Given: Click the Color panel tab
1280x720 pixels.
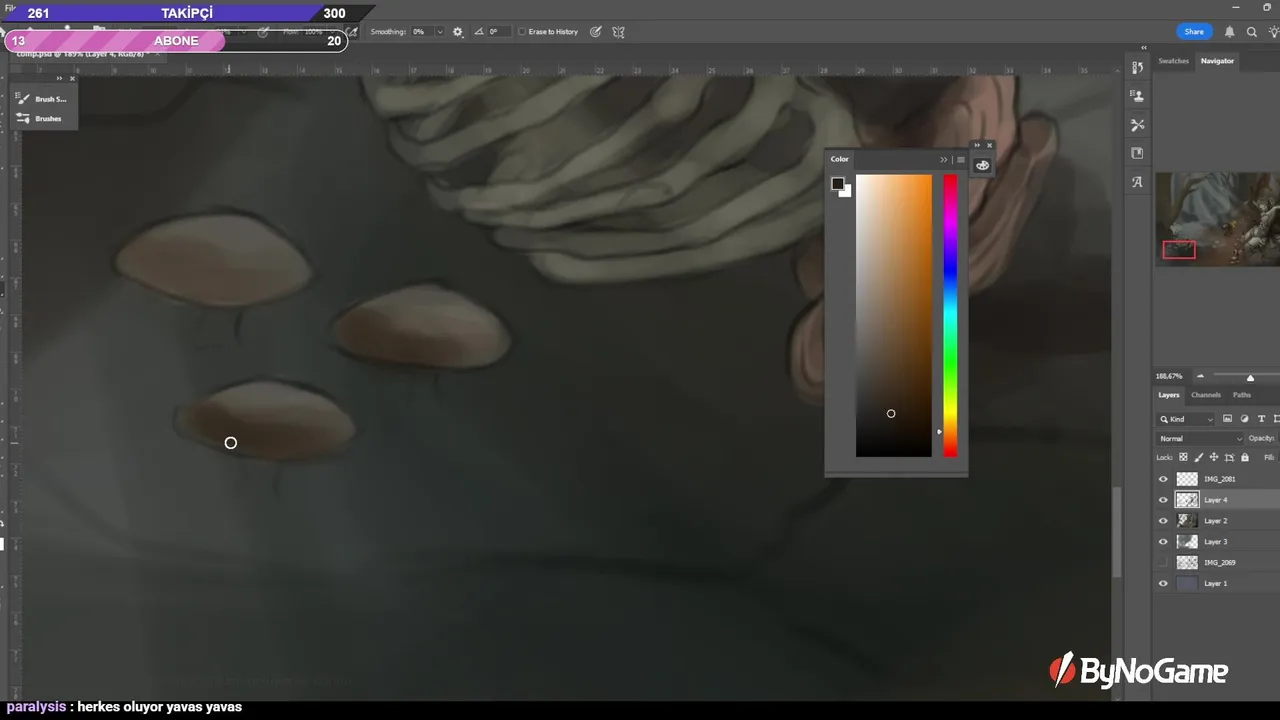Looking at the screenshot, I should [x=839, y=159].
